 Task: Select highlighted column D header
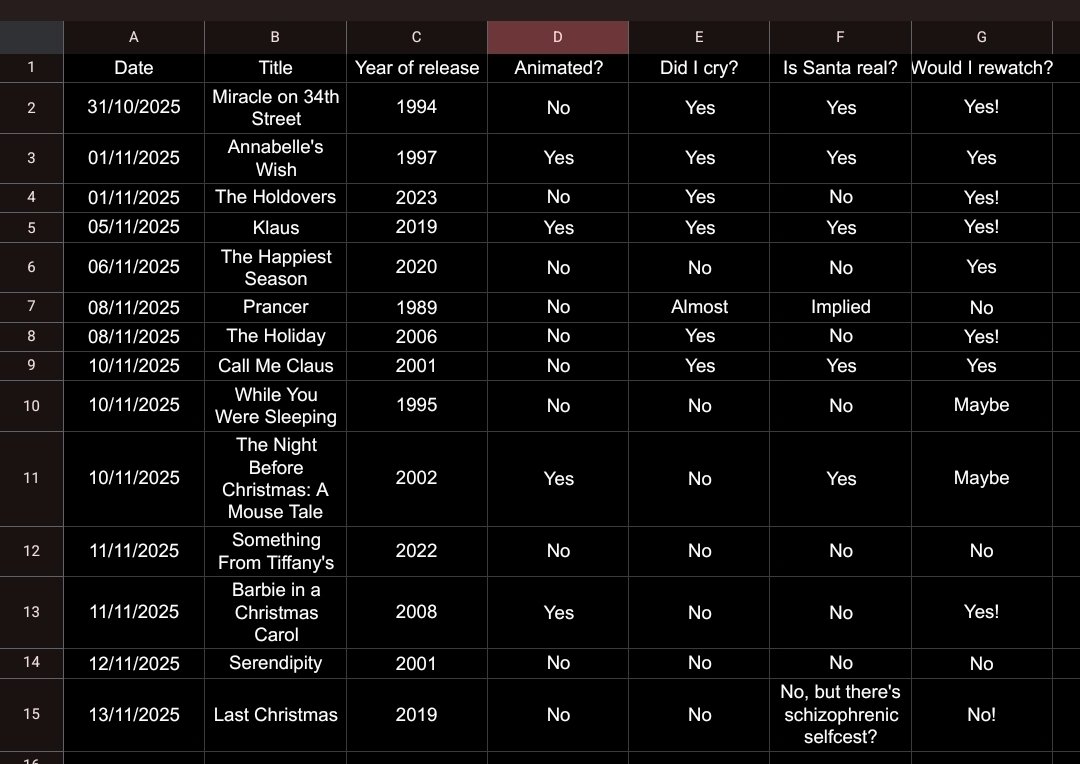pos(558,37)
